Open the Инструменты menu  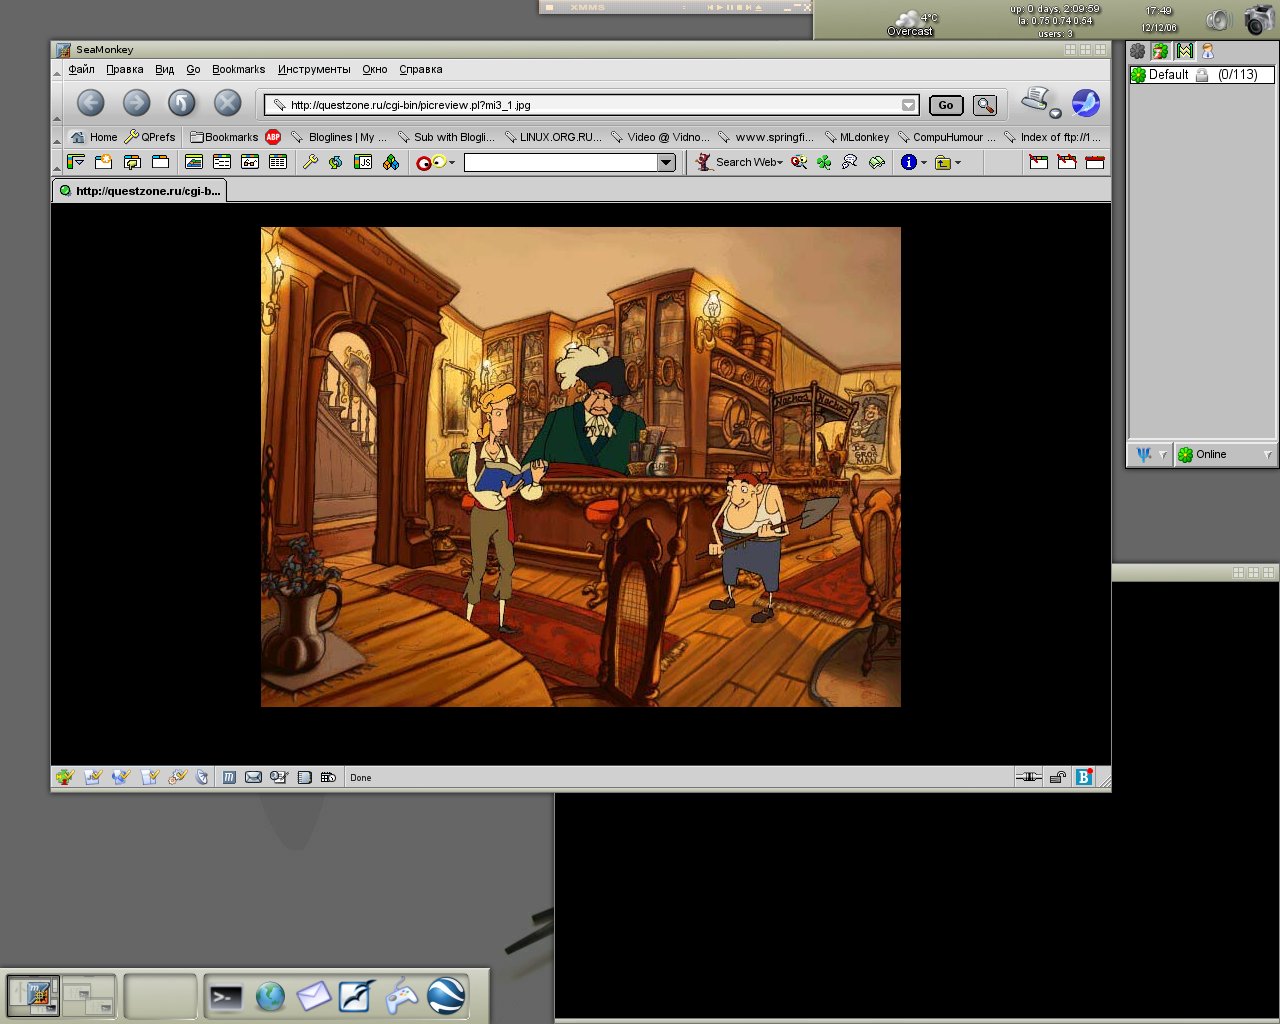[x=314, y=69]
